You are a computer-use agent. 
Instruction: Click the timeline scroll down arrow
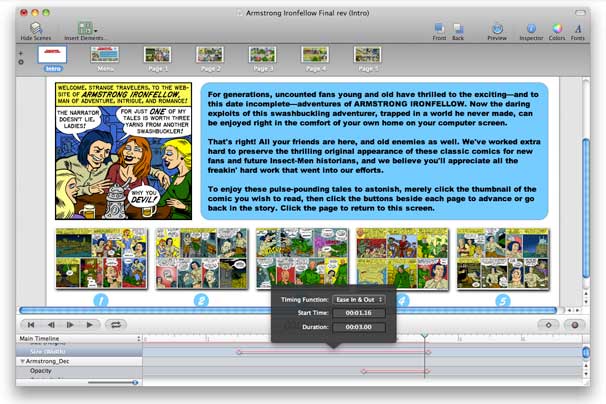(586, 374)
